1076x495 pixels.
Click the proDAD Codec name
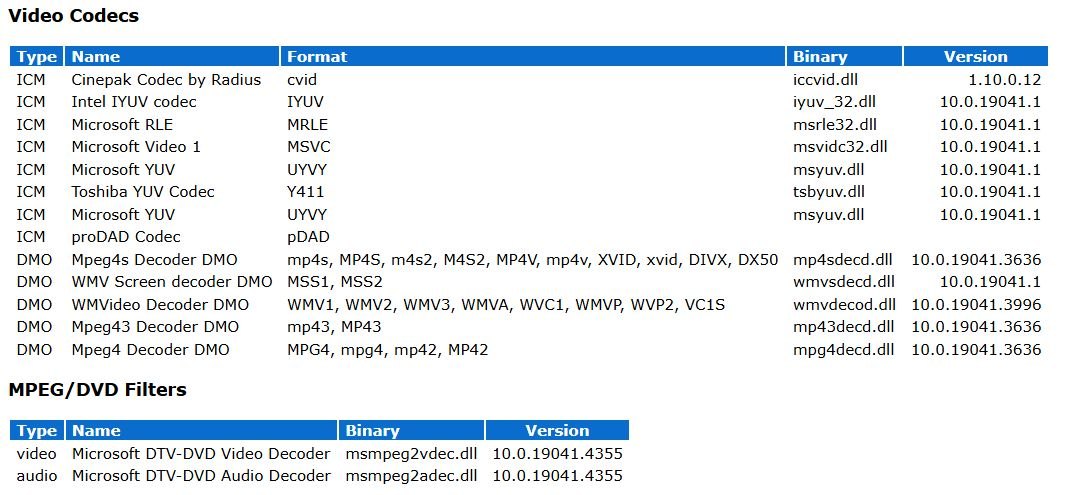(x=126, y=237)
